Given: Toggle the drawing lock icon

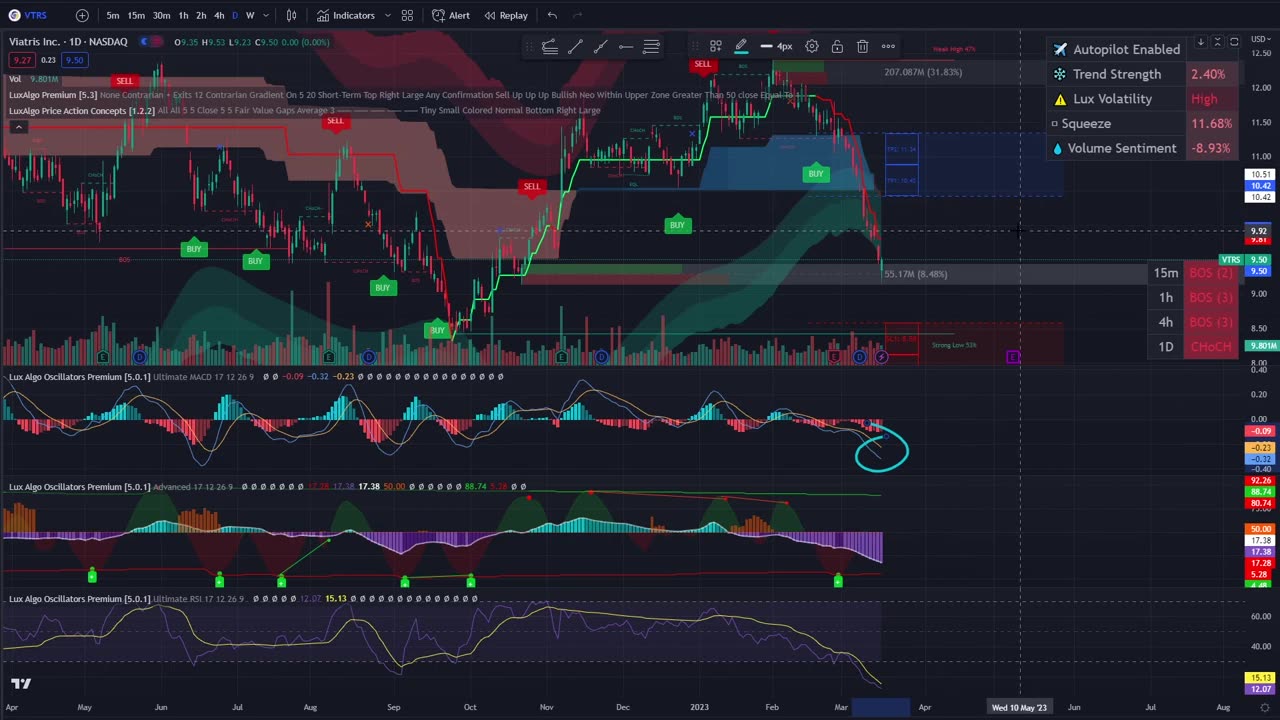Looking at the screenshot, I should click(x=837, y=46).
